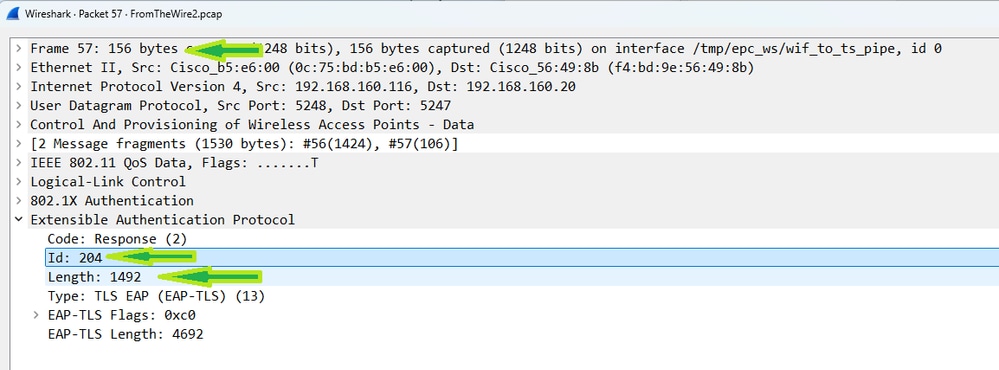Expand the Ethernet II section

tap(20, 68)
